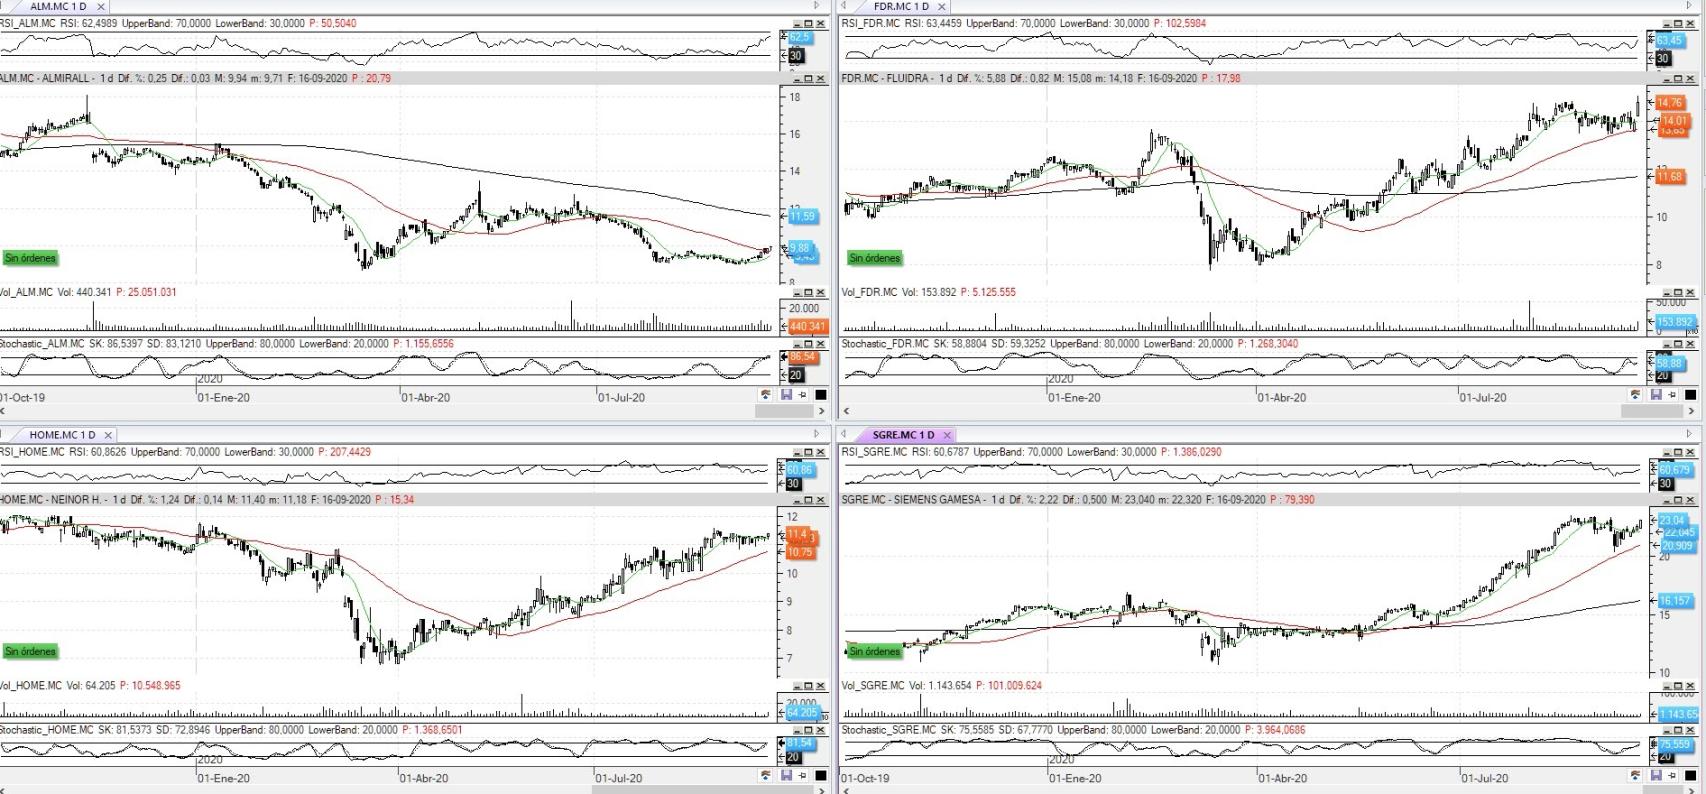Click the 440.341 volume tag on ALM.MC chart
This screenshot has width=1706, height=794.
pos(807,326)
